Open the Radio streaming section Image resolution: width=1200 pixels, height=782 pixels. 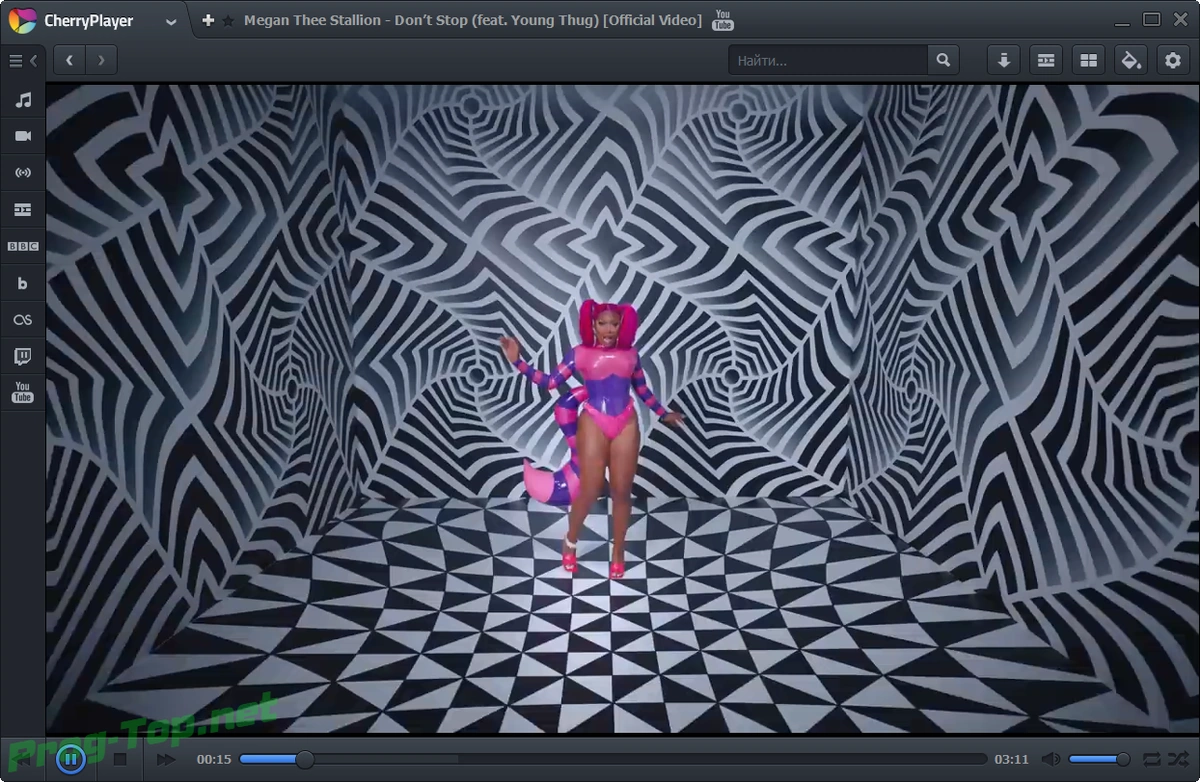click(x=22, y=173)
